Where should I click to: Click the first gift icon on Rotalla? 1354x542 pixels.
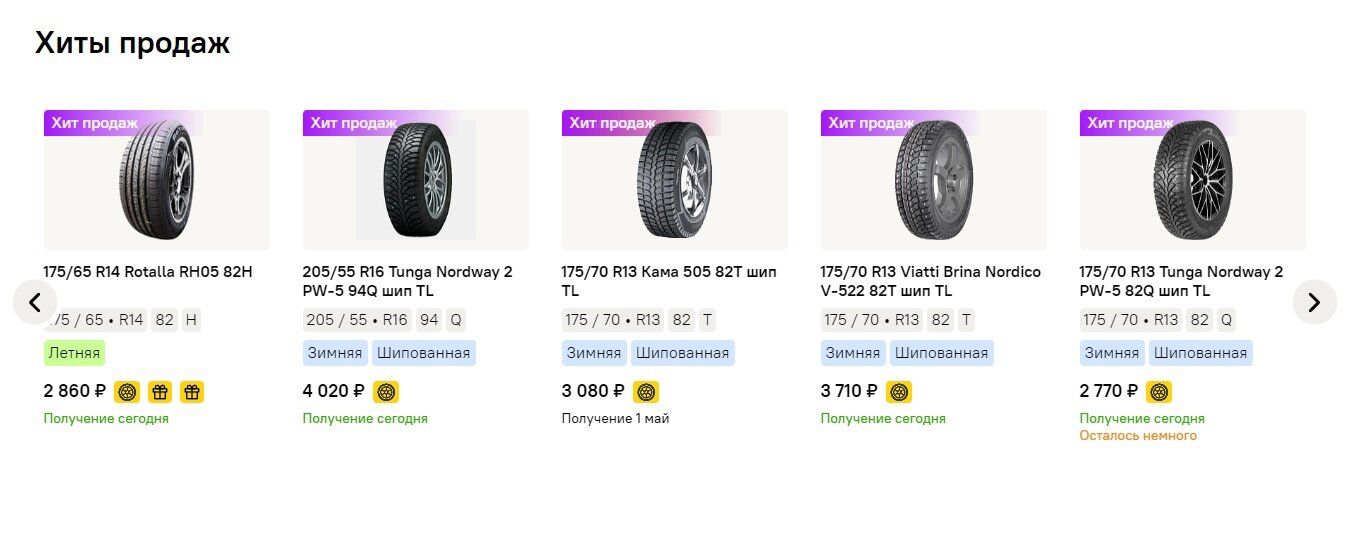point(160,392)
